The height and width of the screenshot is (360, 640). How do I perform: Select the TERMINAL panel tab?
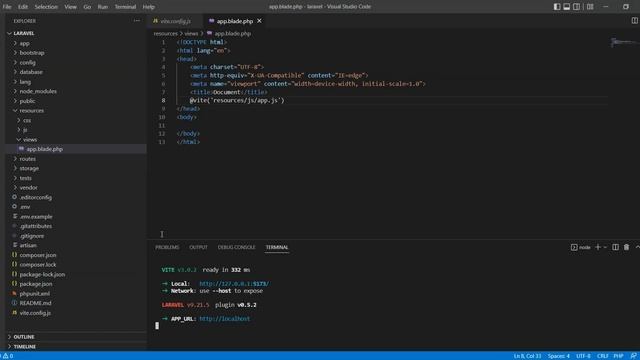coord(277,247)
